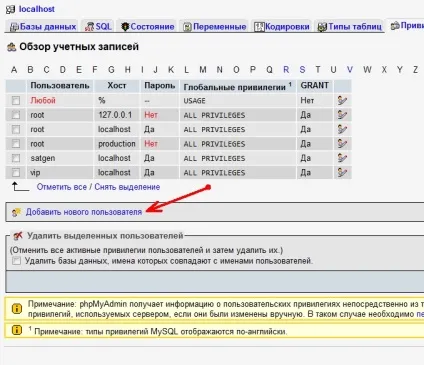This screenshot has width=424, height=365.
Task: Open the Кодировки tab
Action: click(282, 27)
